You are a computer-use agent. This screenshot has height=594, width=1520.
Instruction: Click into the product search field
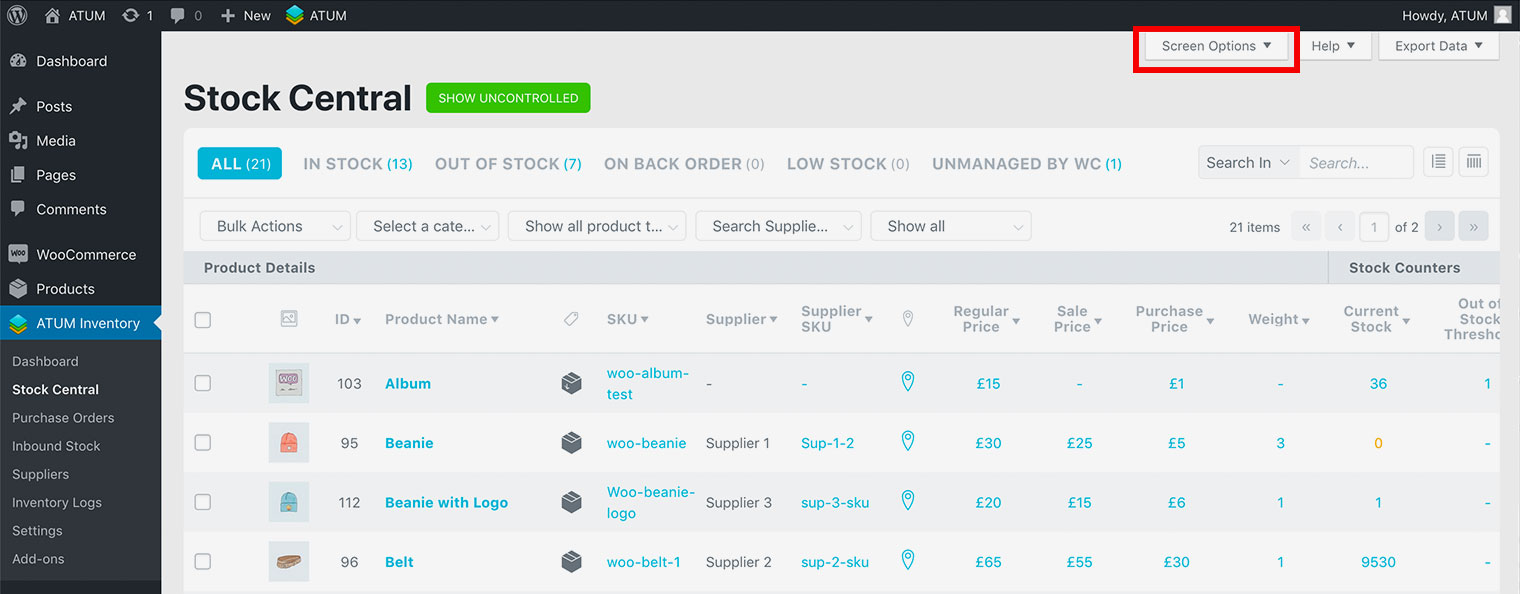coord(1356,163)
